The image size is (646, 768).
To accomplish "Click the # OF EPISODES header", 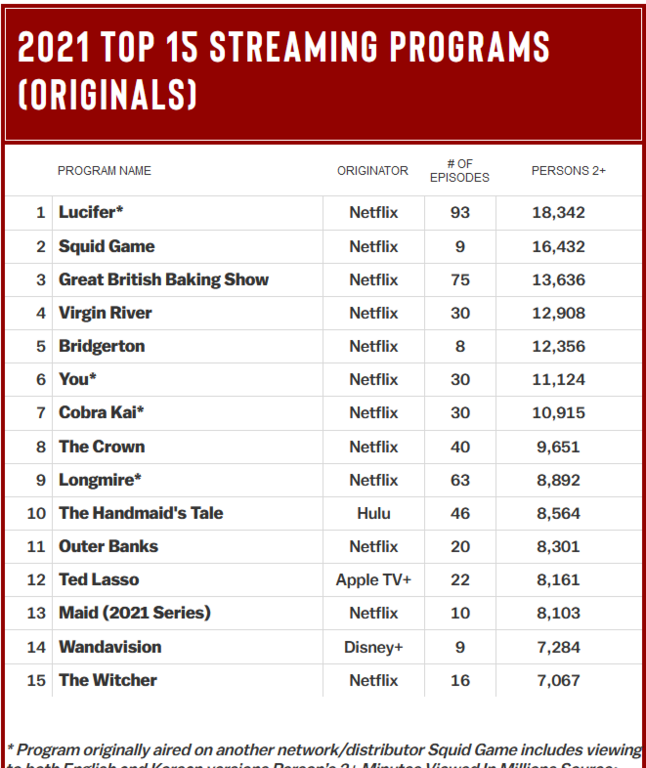I will pos(459,171).
